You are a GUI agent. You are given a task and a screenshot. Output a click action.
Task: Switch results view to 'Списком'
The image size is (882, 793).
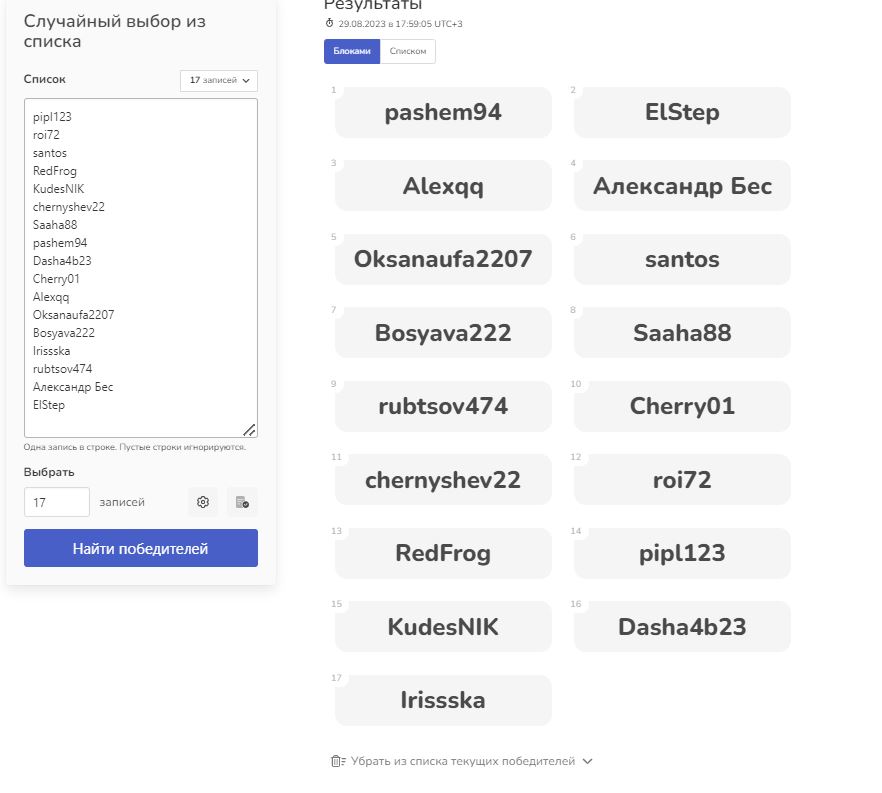point(407,51)
